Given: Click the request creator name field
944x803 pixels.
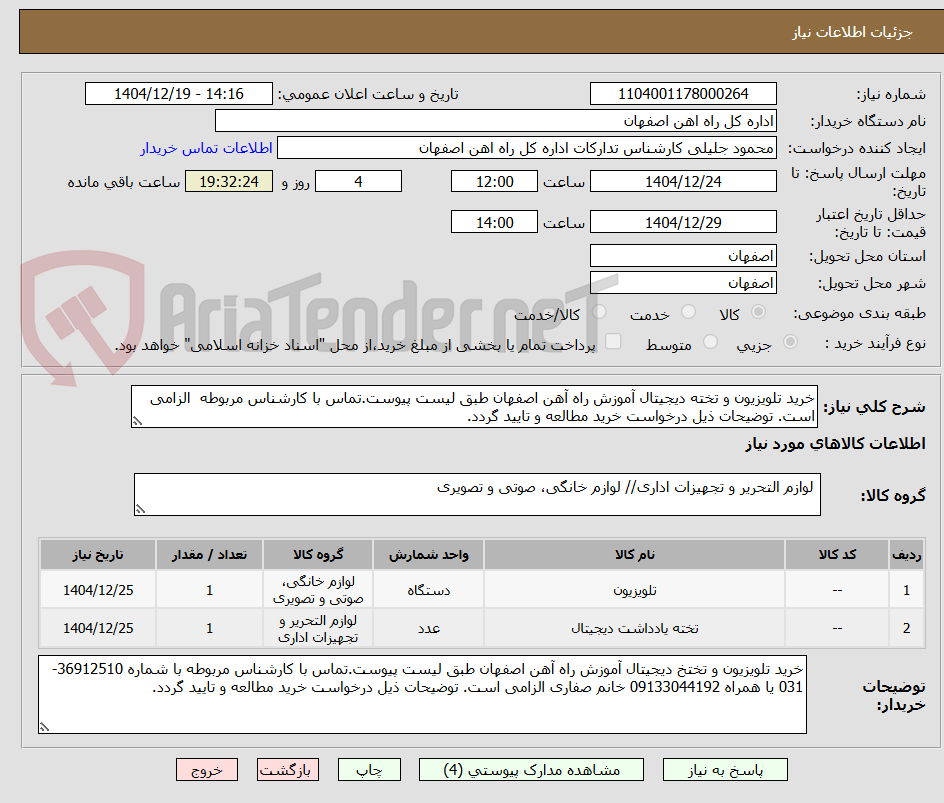Looking at the screenshot, I should pos(527,148).
